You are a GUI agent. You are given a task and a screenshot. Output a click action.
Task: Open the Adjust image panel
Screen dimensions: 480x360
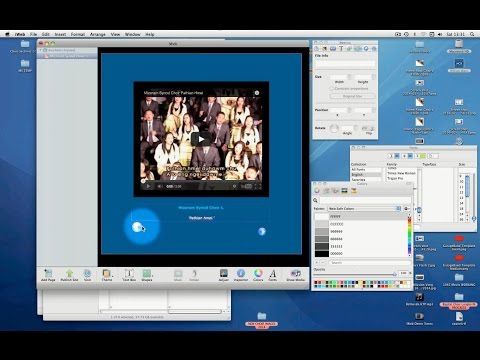(223, 274)
